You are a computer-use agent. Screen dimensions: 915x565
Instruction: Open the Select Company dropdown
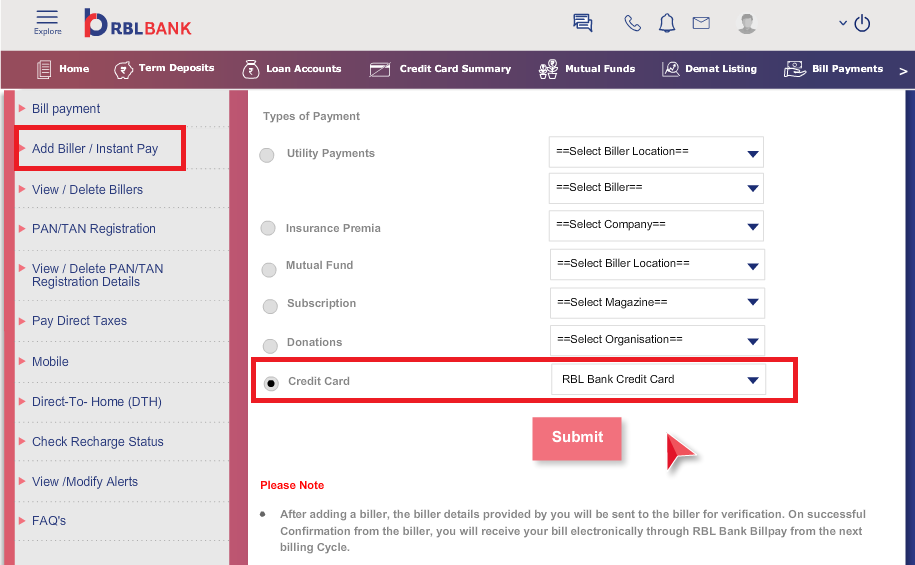(656, 225)
